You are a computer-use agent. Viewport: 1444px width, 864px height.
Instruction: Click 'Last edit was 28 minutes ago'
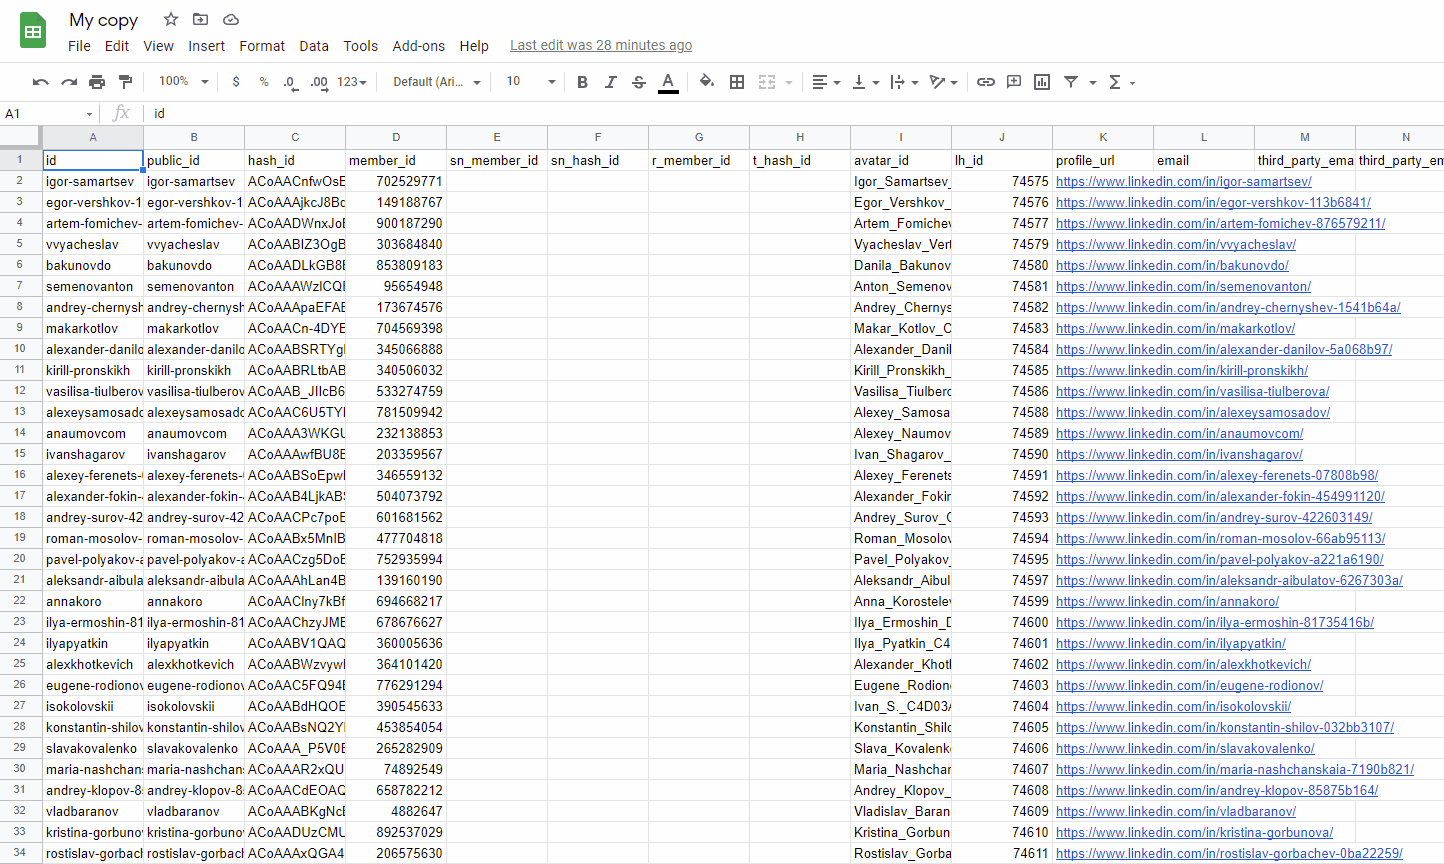600,46
